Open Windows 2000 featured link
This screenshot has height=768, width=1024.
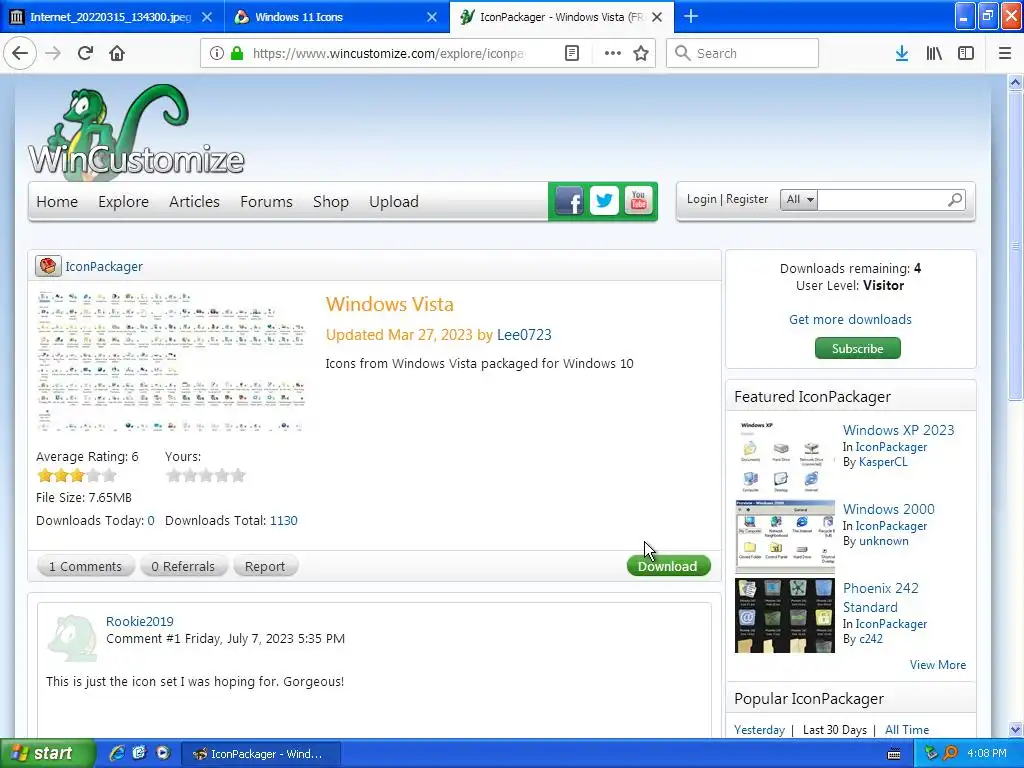pos(888,509)
